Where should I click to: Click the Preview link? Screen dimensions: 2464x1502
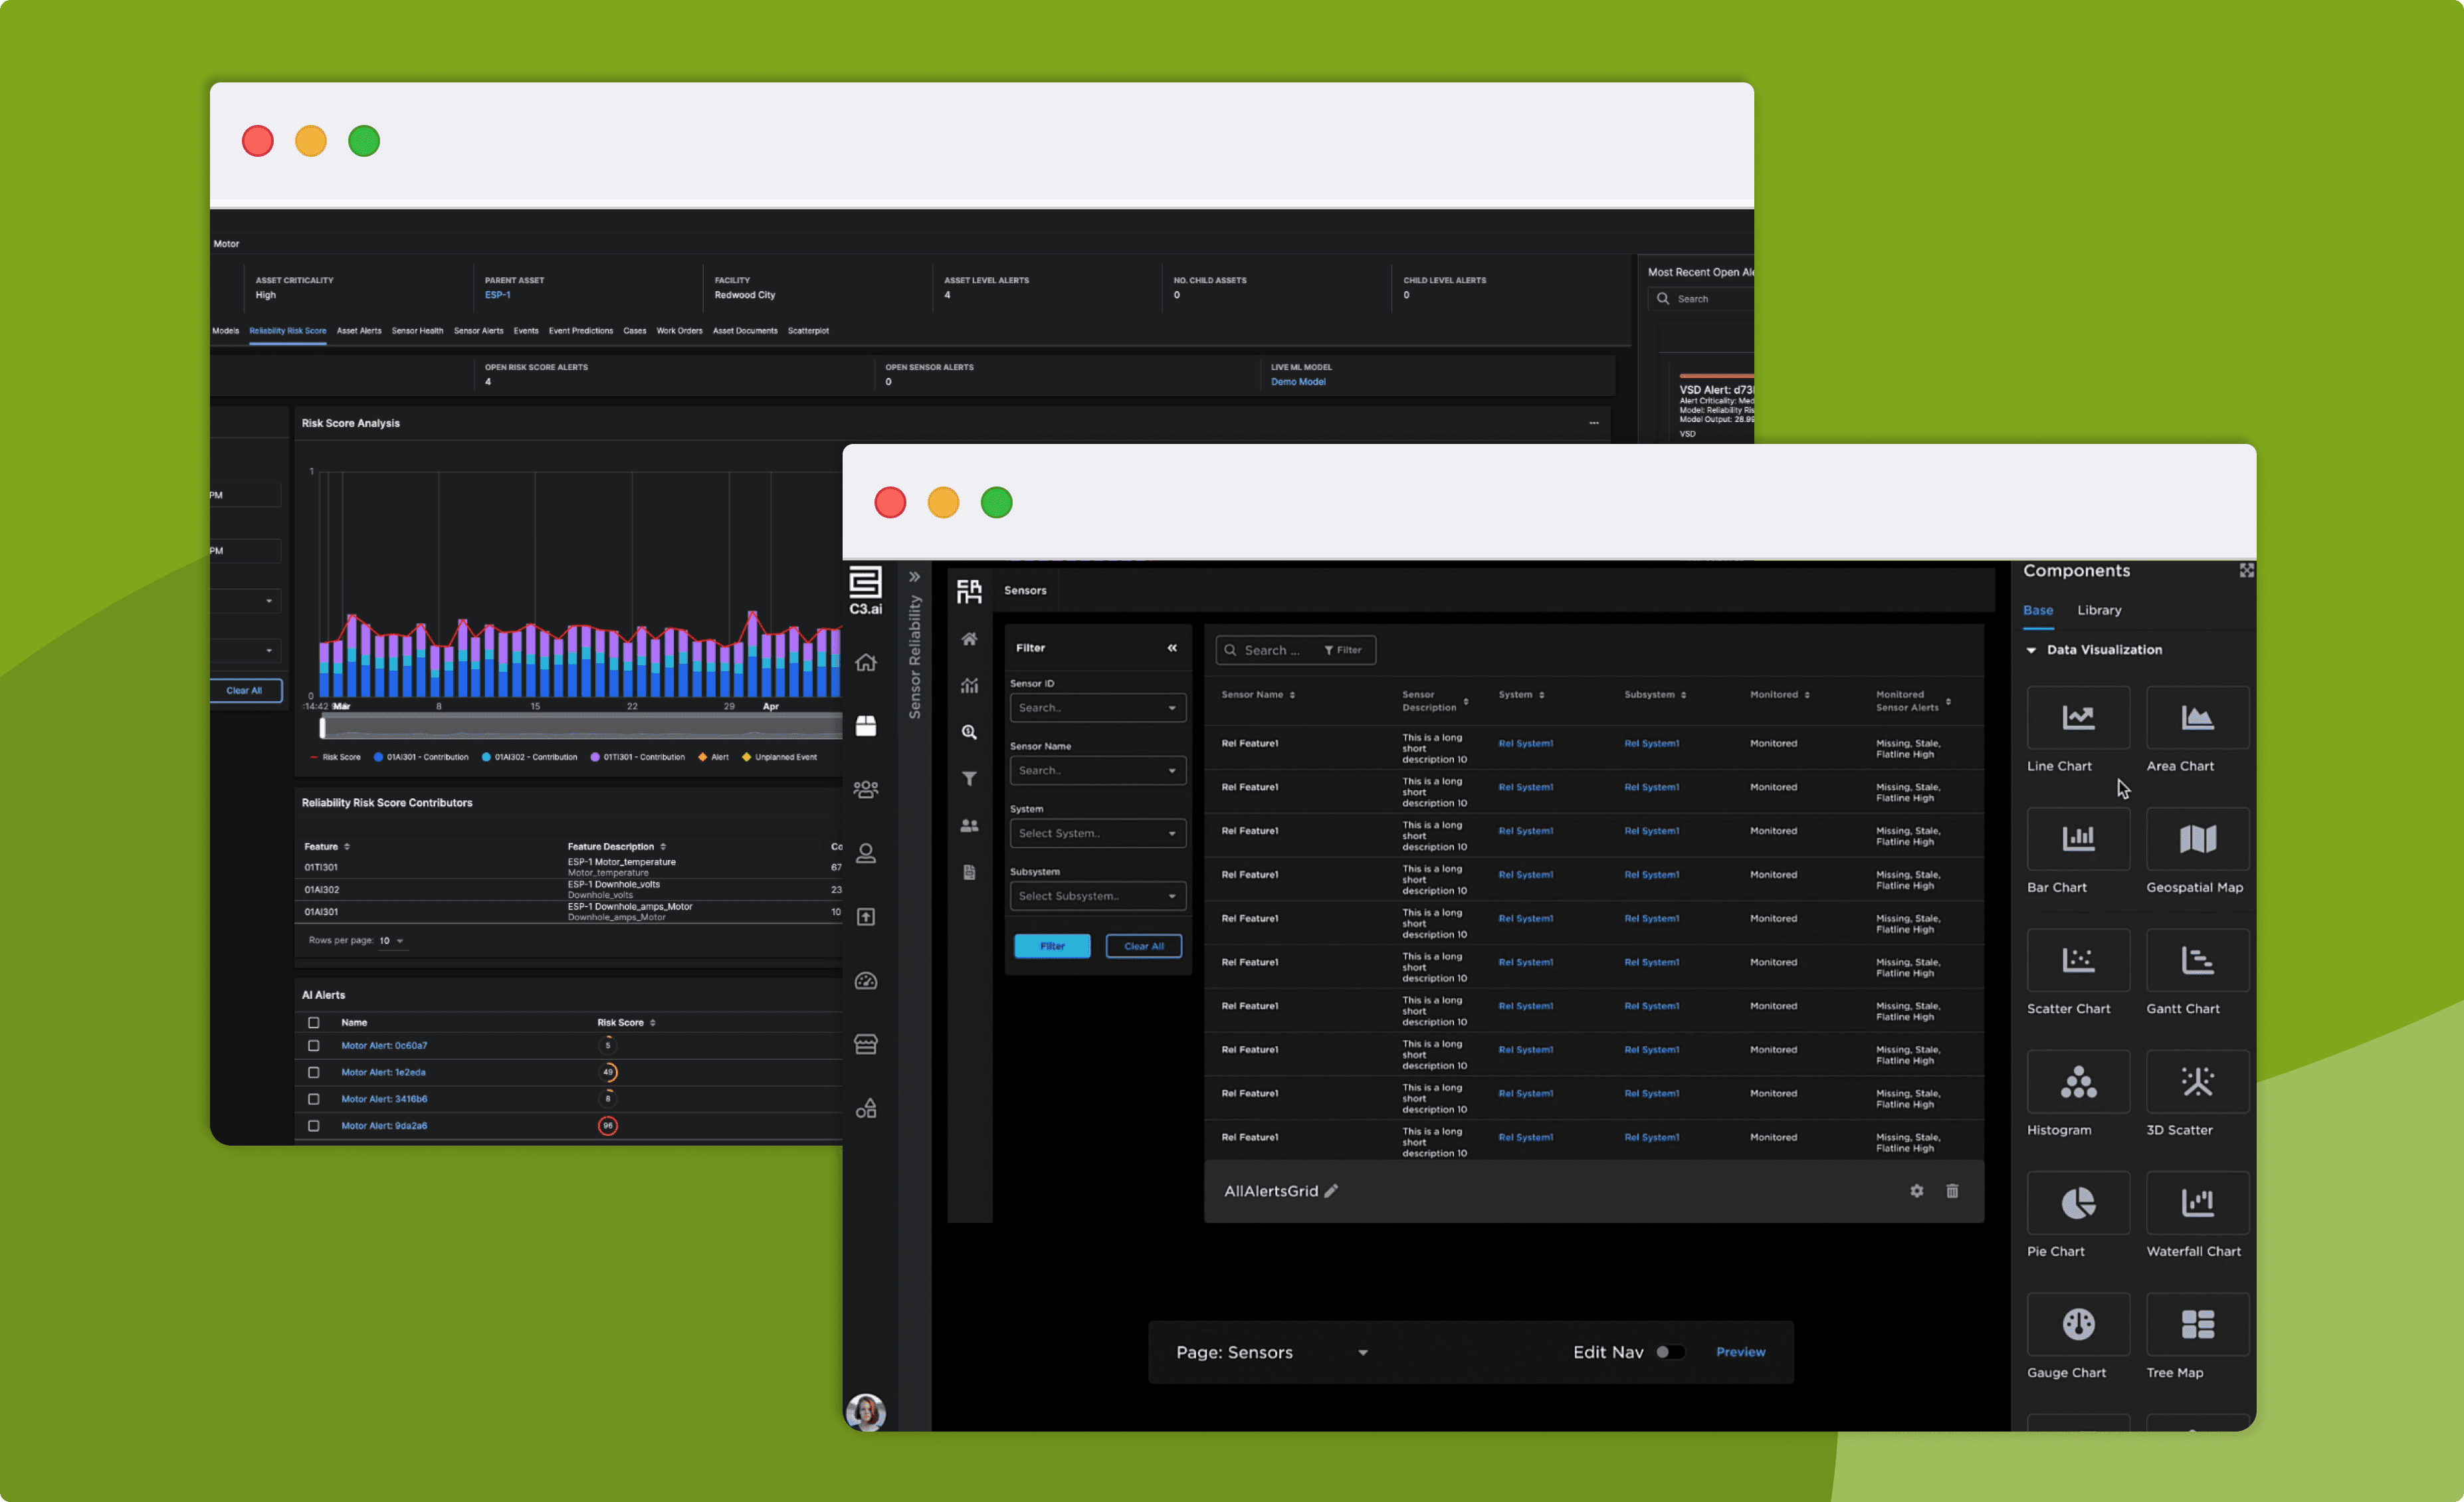[1740, 1352]
